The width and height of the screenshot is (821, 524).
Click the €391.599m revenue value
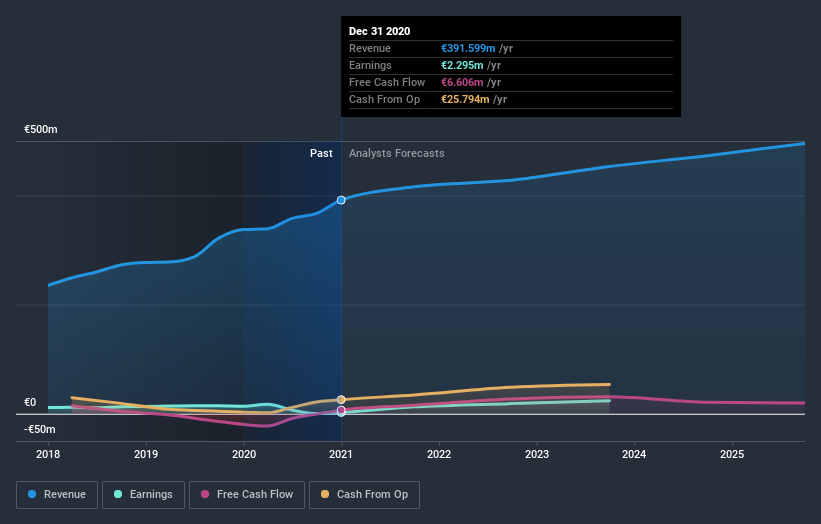(x=468, y=49)
